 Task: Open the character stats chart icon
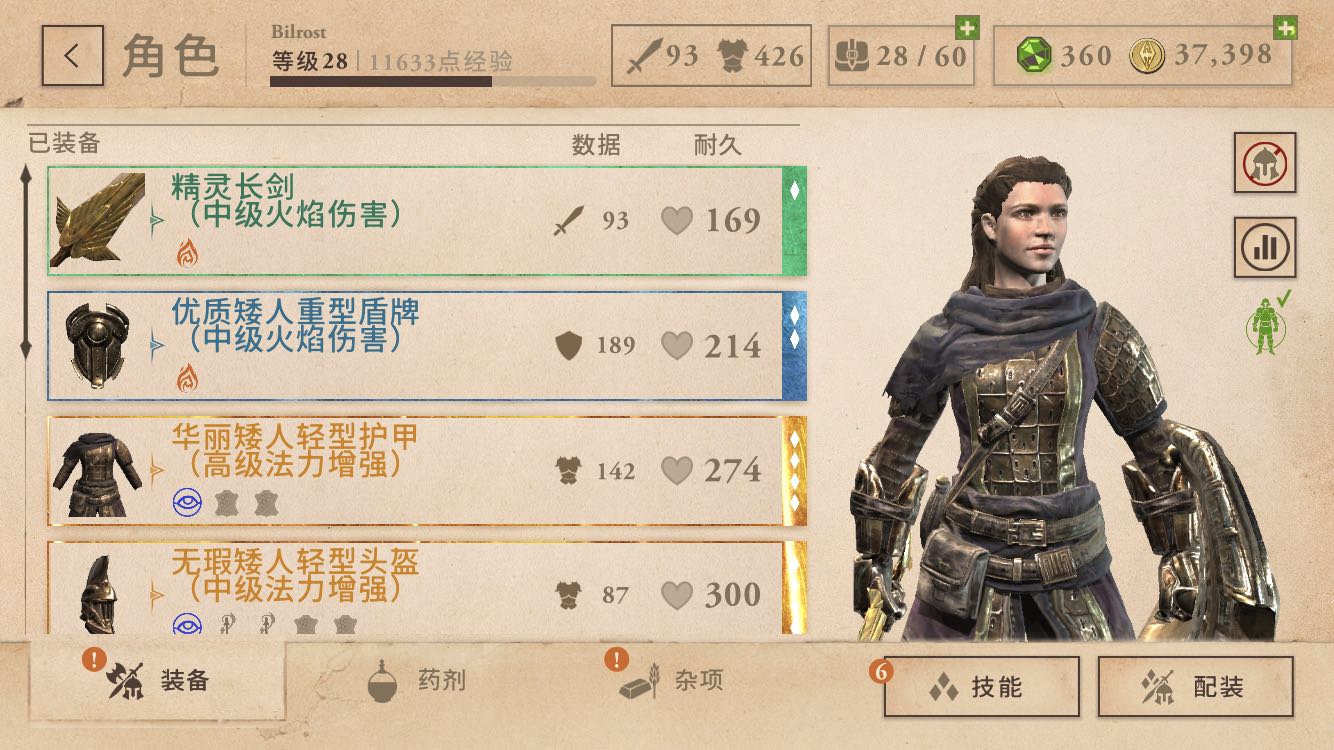click(1265, 247)
